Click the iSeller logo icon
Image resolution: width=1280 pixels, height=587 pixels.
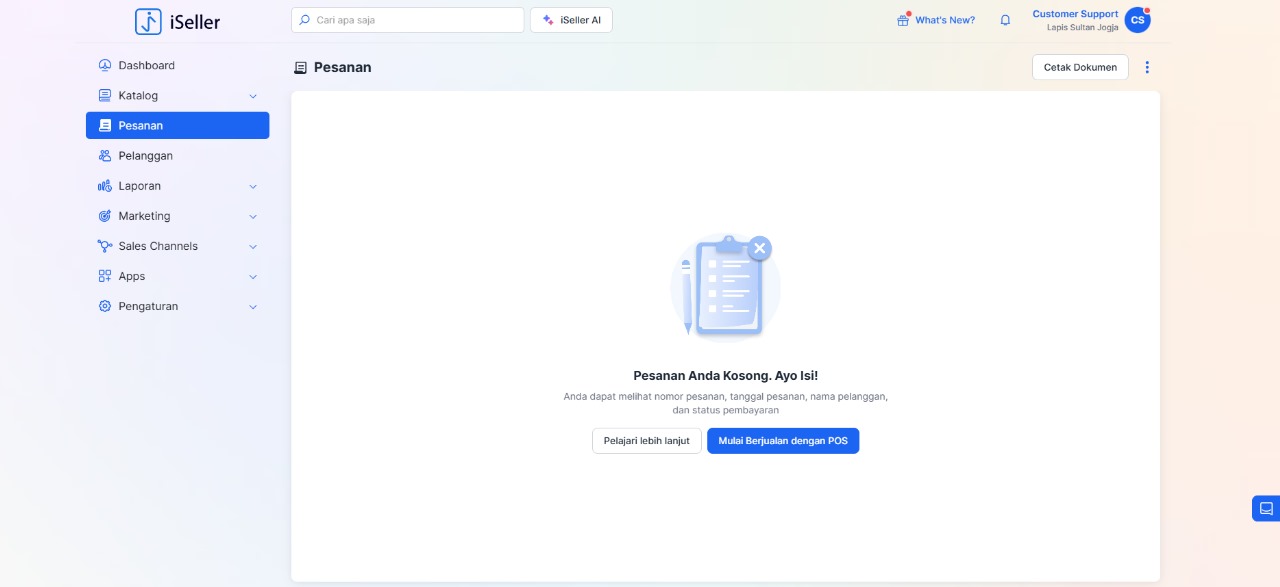(x=148, y=21)
